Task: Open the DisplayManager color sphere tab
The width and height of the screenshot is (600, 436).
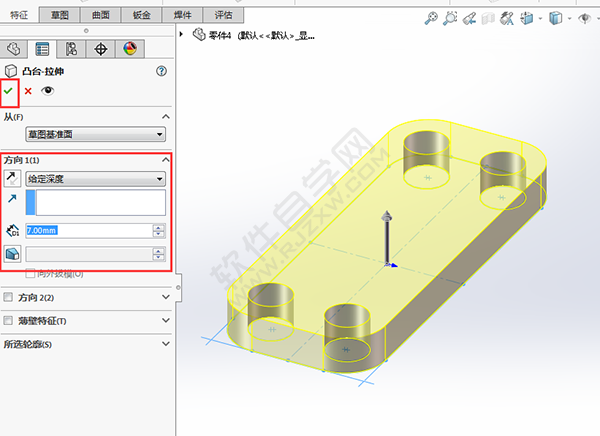Action: point(130,49)
